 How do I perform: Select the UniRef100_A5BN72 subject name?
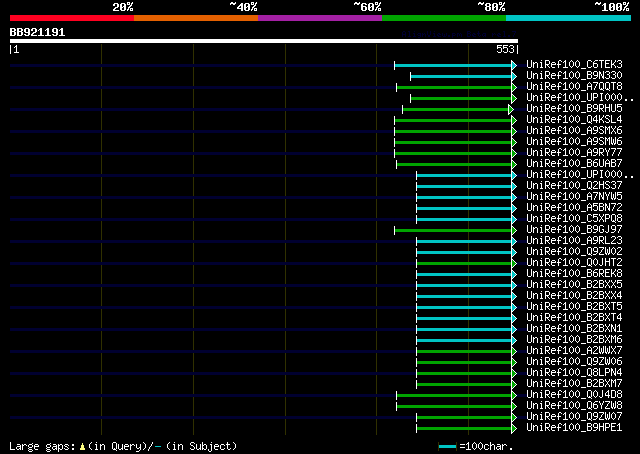pyautogui.click(x=574, y=208)
